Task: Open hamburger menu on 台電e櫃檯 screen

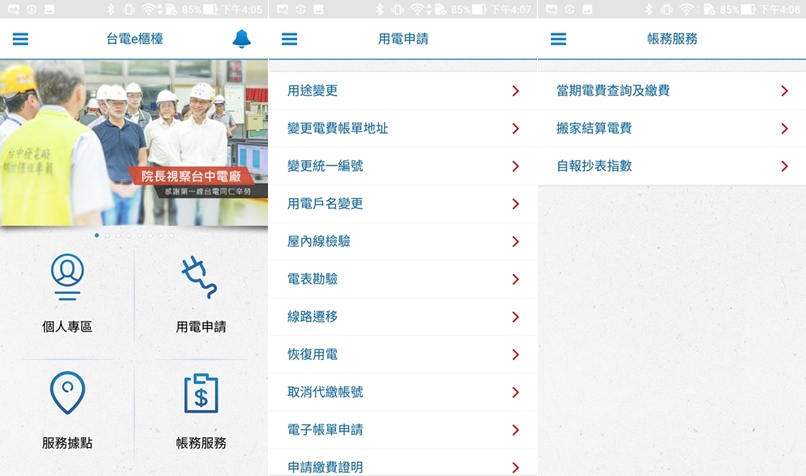Action: tap(20, 39)
